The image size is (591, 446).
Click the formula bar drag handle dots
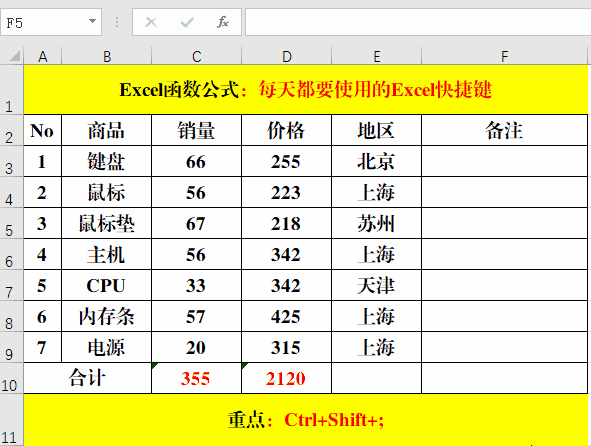[x=117, y=22]
